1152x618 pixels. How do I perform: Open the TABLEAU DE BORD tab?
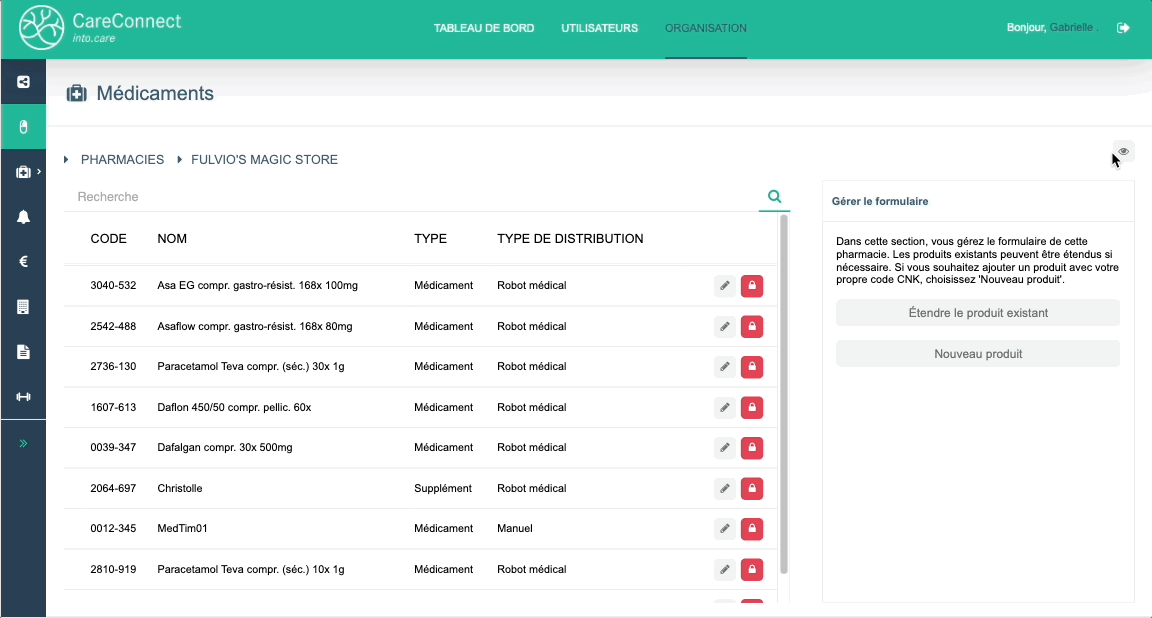[x=483, y=28]
